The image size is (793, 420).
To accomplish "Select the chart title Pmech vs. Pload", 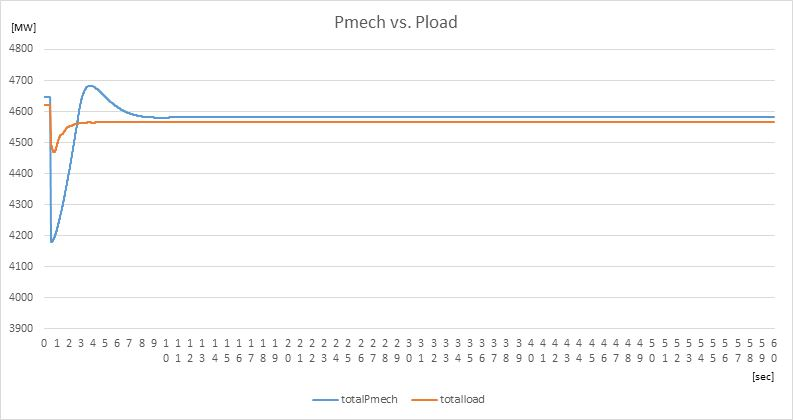I will (396, 22).
